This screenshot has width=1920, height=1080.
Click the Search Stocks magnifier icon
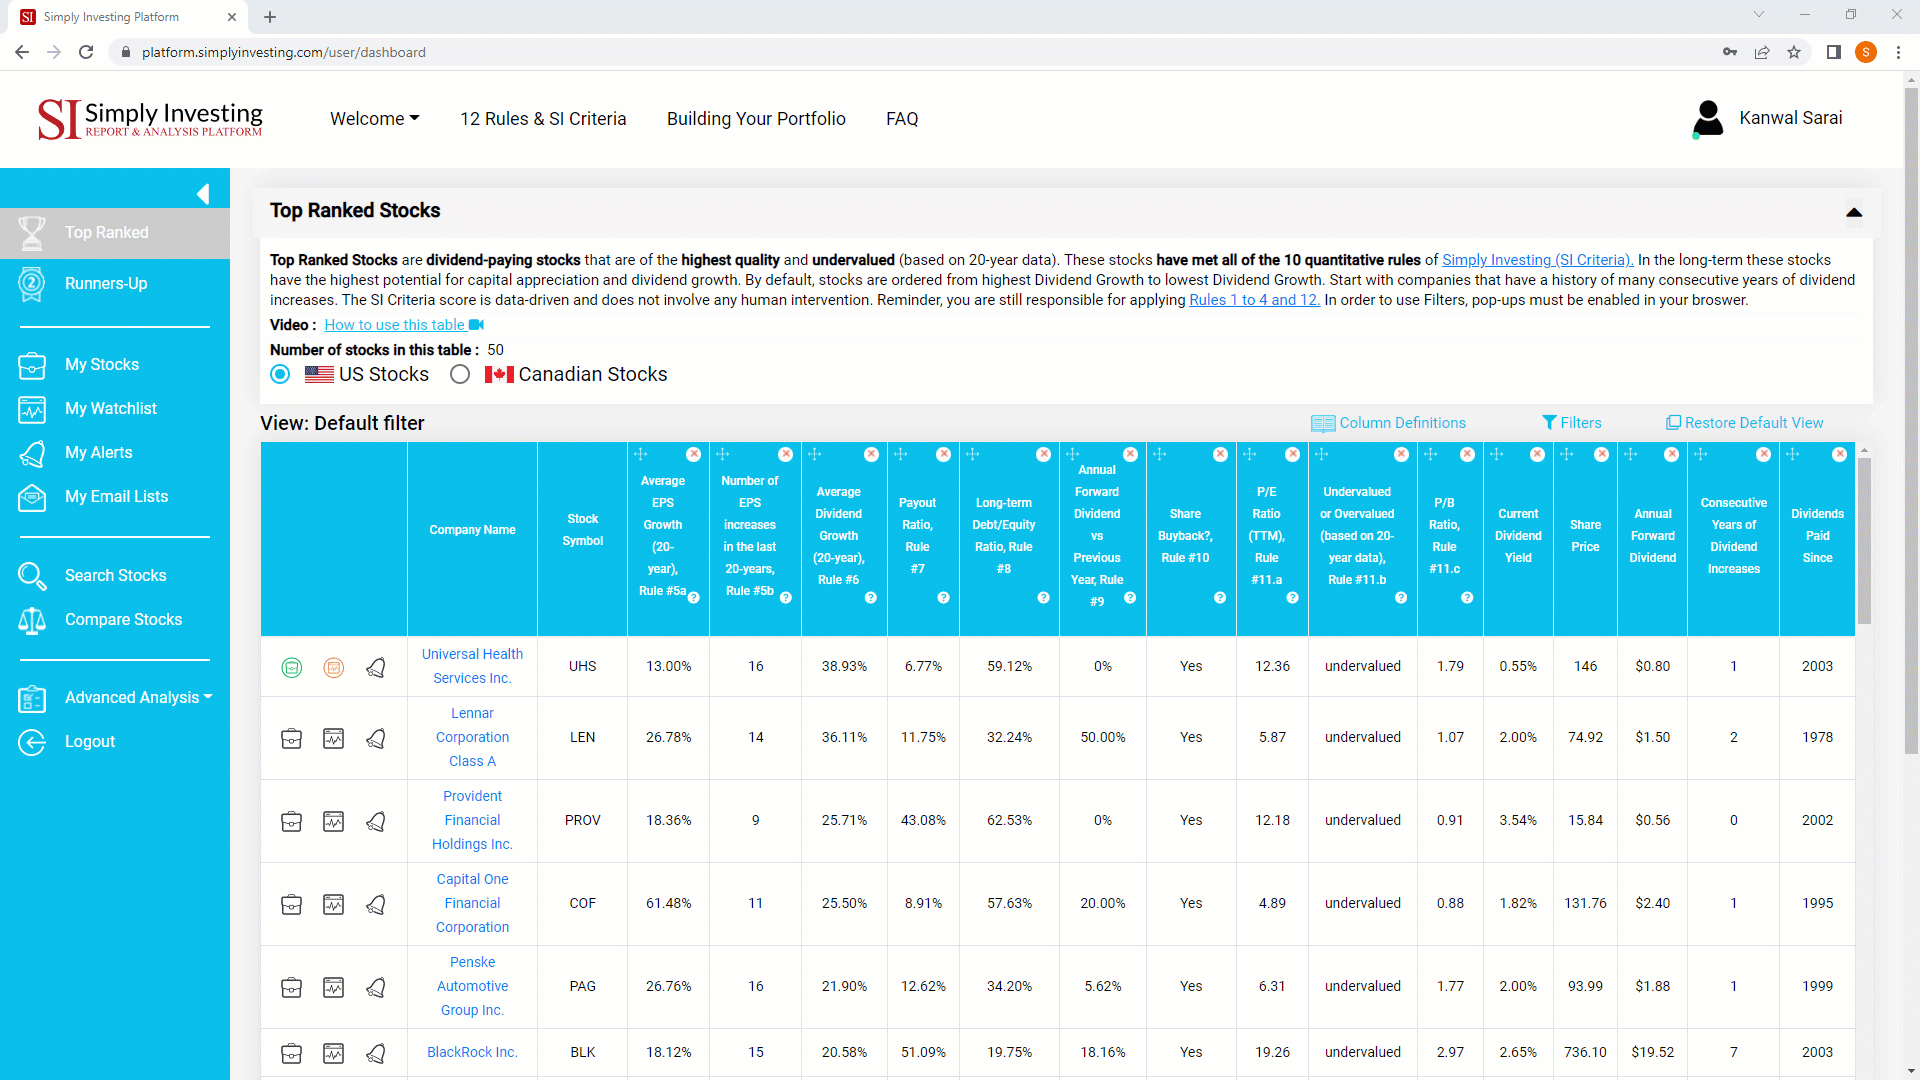click(32, 576)
